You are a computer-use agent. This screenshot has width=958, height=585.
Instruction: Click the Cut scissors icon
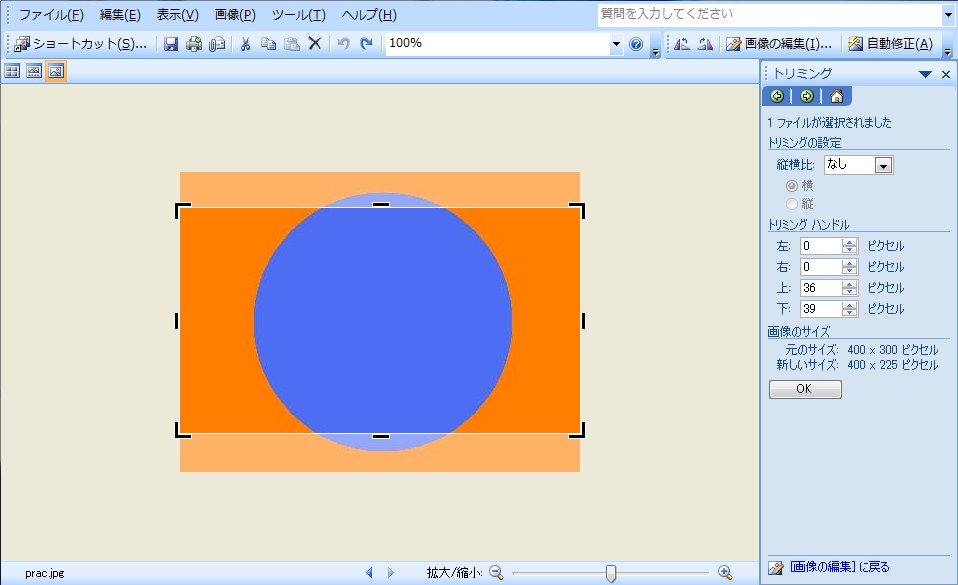(244, 44)
